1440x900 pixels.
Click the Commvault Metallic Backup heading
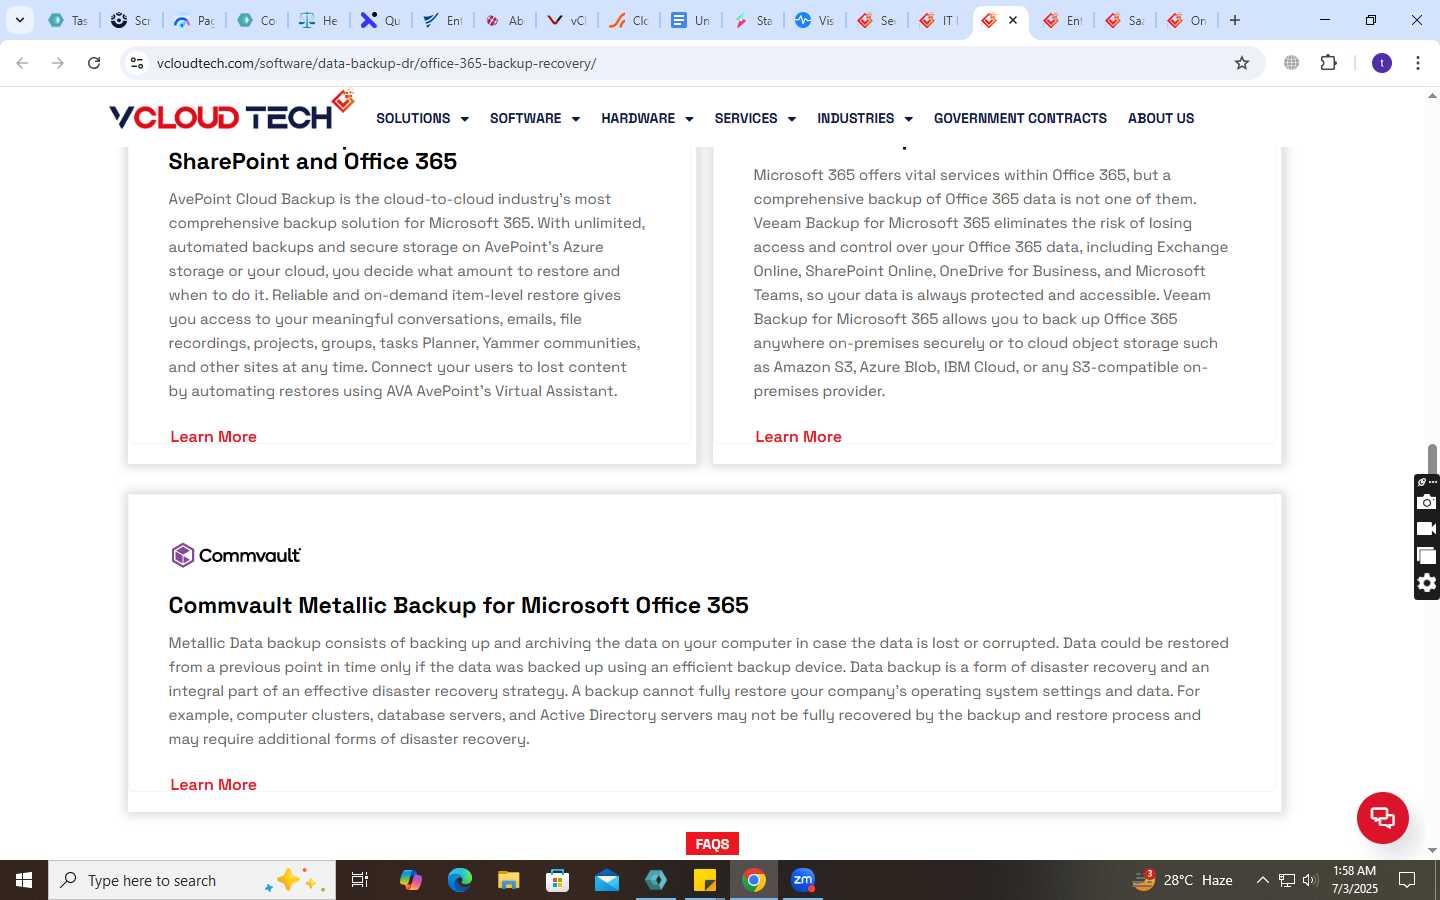(x=458, y=605)
